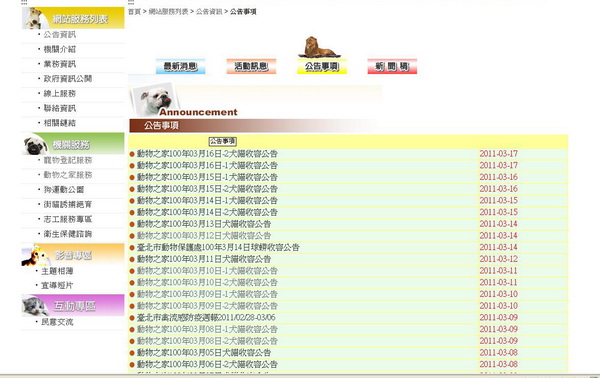Viewport: 600px width, 378px height.
Task: Click orange bullet before 臺北市動物保護處 row
Action: 132,248
